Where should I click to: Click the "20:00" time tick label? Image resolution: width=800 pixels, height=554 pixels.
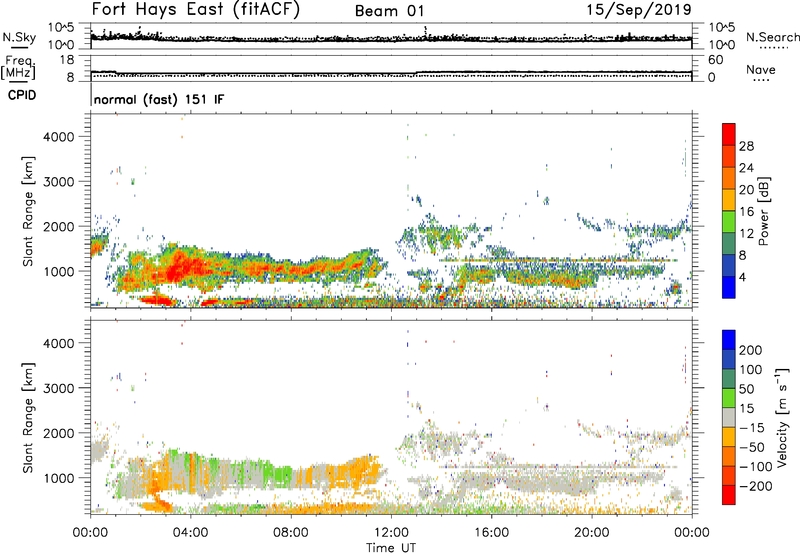(x=592, y=533)
